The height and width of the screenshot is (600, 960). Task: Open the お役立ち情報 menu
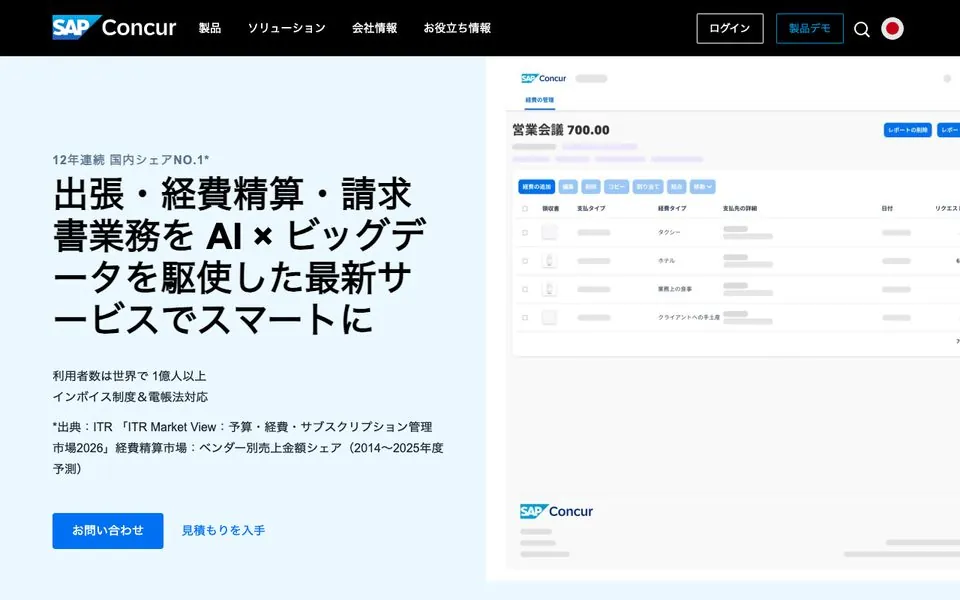click(457, 28)
